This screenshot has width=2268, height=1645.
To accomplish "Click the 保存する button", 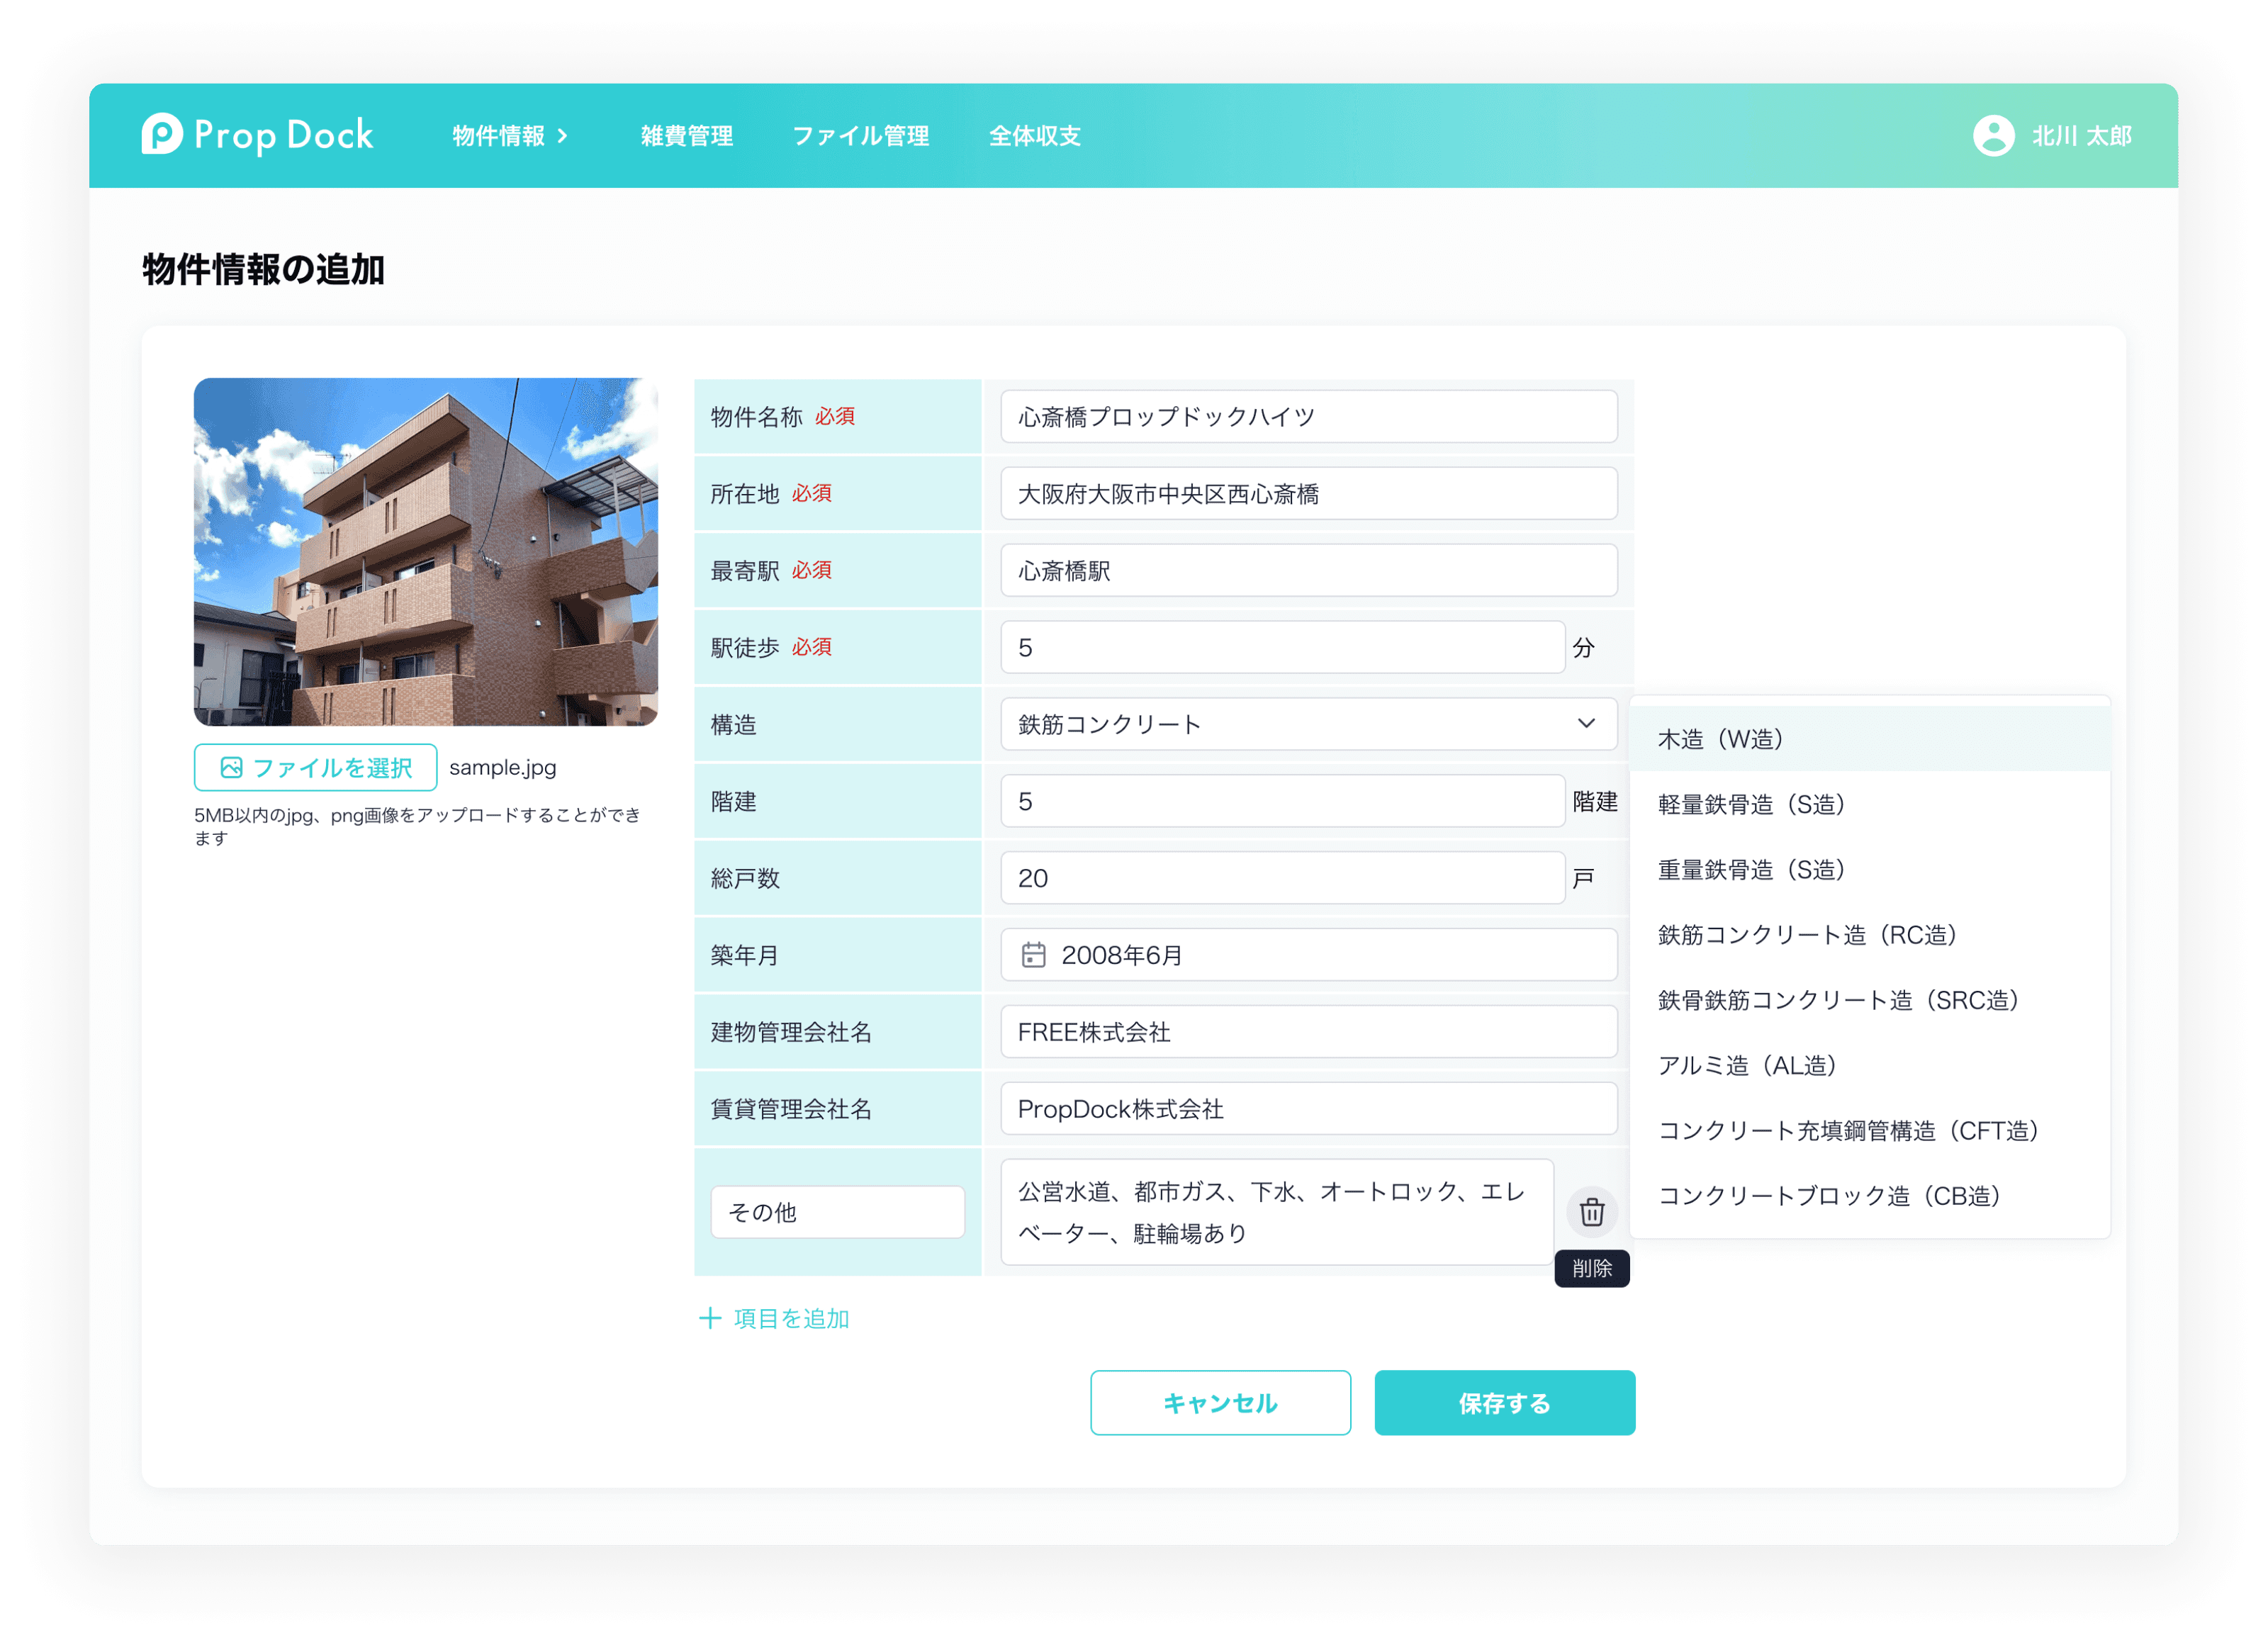I will tap(1504, 1402).
